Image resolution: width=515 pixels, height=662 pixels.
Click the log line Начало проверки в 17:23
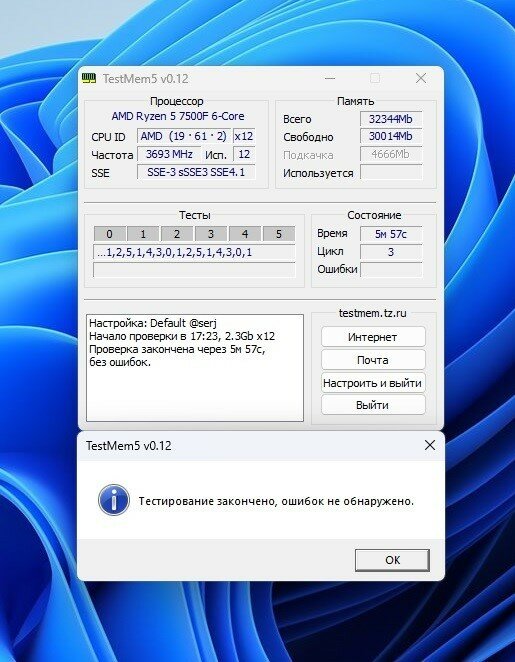tap(182, 336)
